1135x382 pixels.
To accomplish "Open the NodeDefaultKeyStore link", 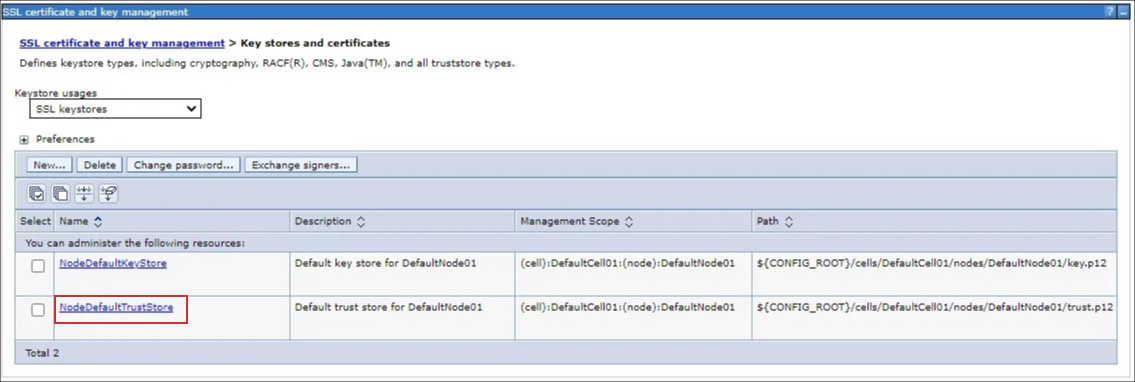I will pyautogui.click(x=113, y=263).
